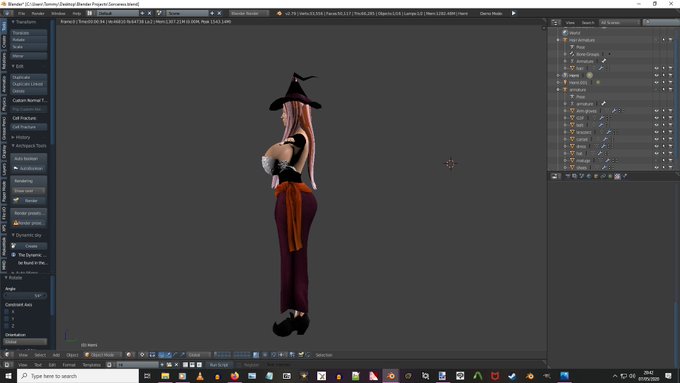The image size is (680, 383).
Task: Toggle the Register checkbox in text editor
Action: (x=239, y=365)
